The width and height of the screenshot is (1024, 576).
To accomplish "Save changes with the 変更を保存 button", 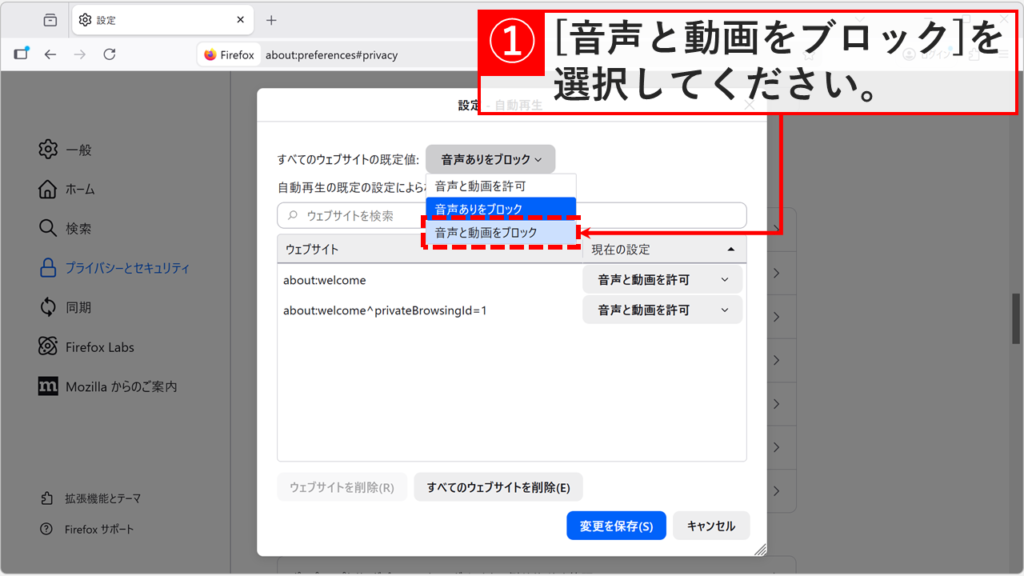I will tap(616, 525).
